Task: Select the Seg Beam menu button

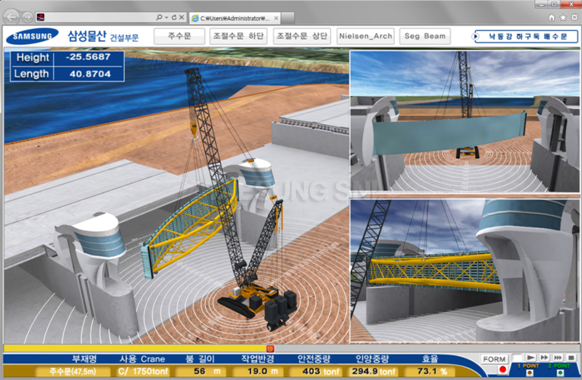Action: click(x=425, y=36)
